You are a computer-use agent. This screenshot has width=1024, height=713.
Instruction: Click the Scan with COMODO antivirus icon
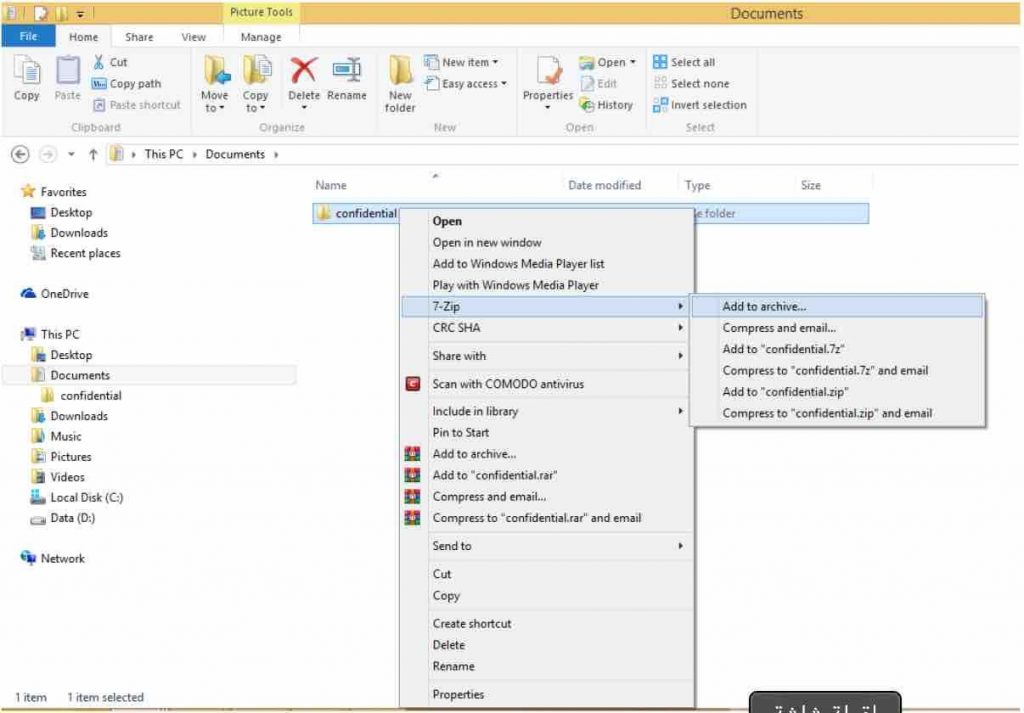point(413,383)
